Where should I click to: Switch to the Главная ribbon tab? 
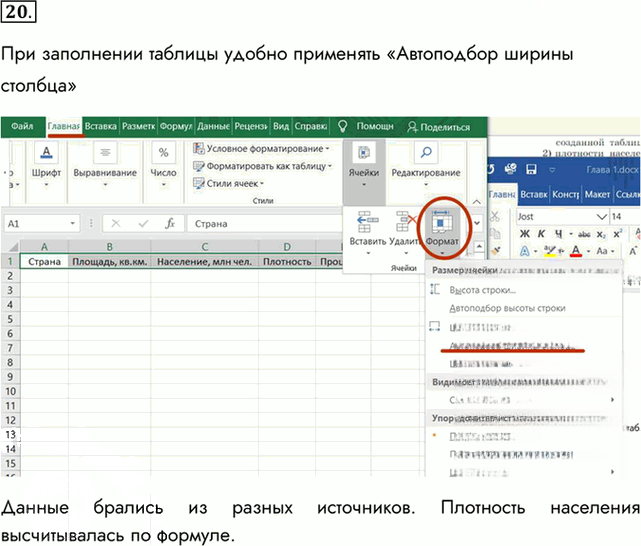[x=63, y=126]
